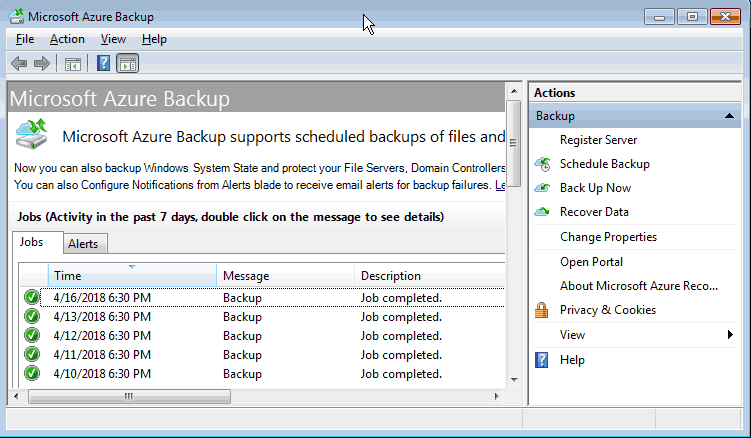Image resolution: width=751 pixels, height=438 pixels.
Task: Open the File menu
Action: (25, 39)
